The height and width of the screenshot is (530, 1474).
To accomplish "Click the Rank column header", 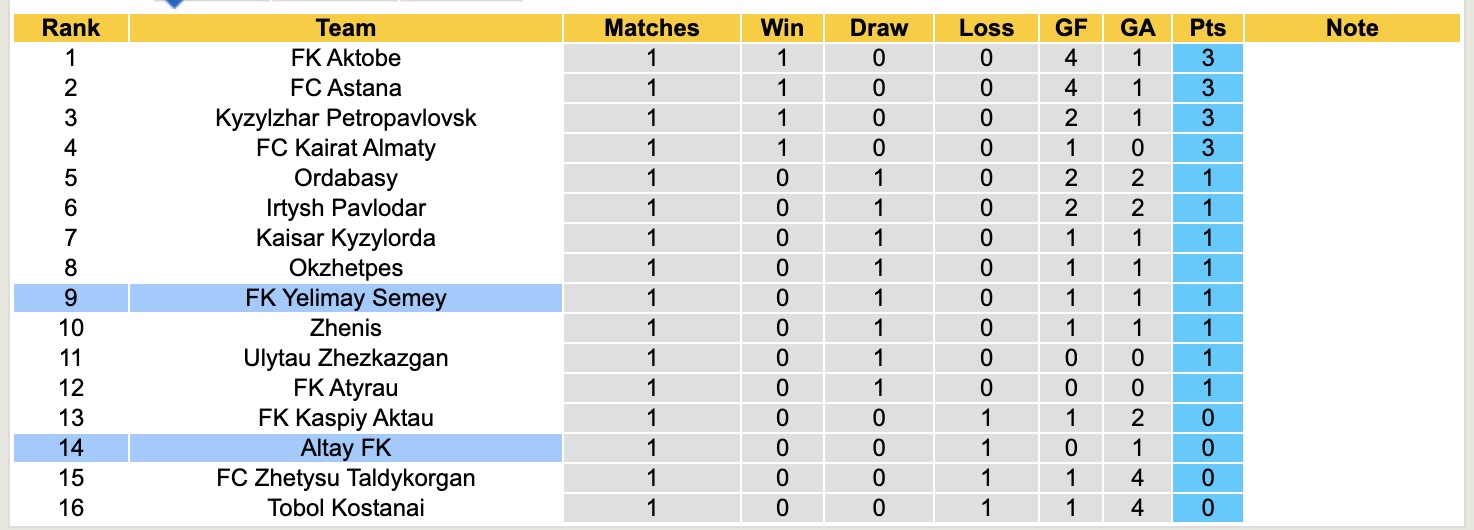I will tap(70, 28).
